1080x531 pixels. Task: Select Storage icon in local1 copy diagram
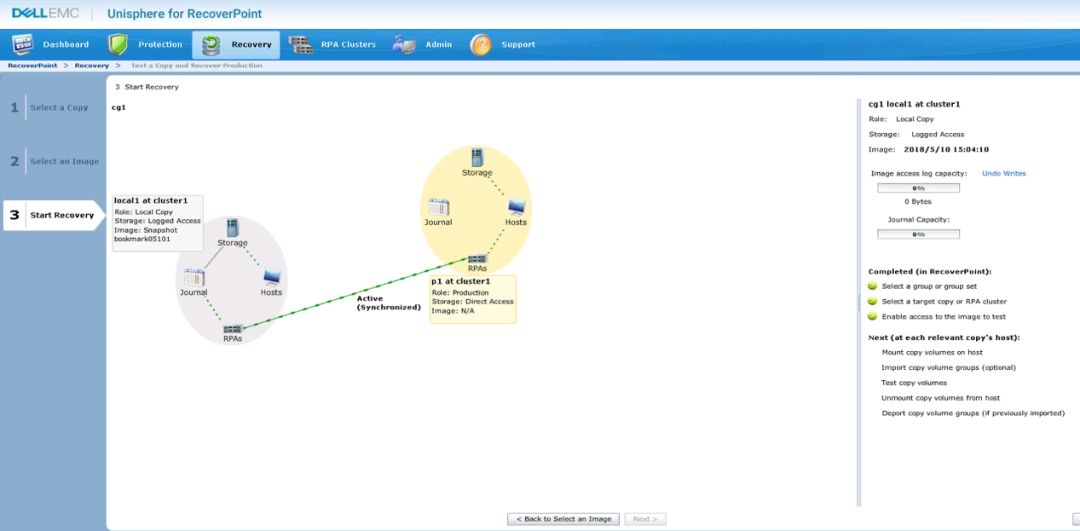coord(232,227)
